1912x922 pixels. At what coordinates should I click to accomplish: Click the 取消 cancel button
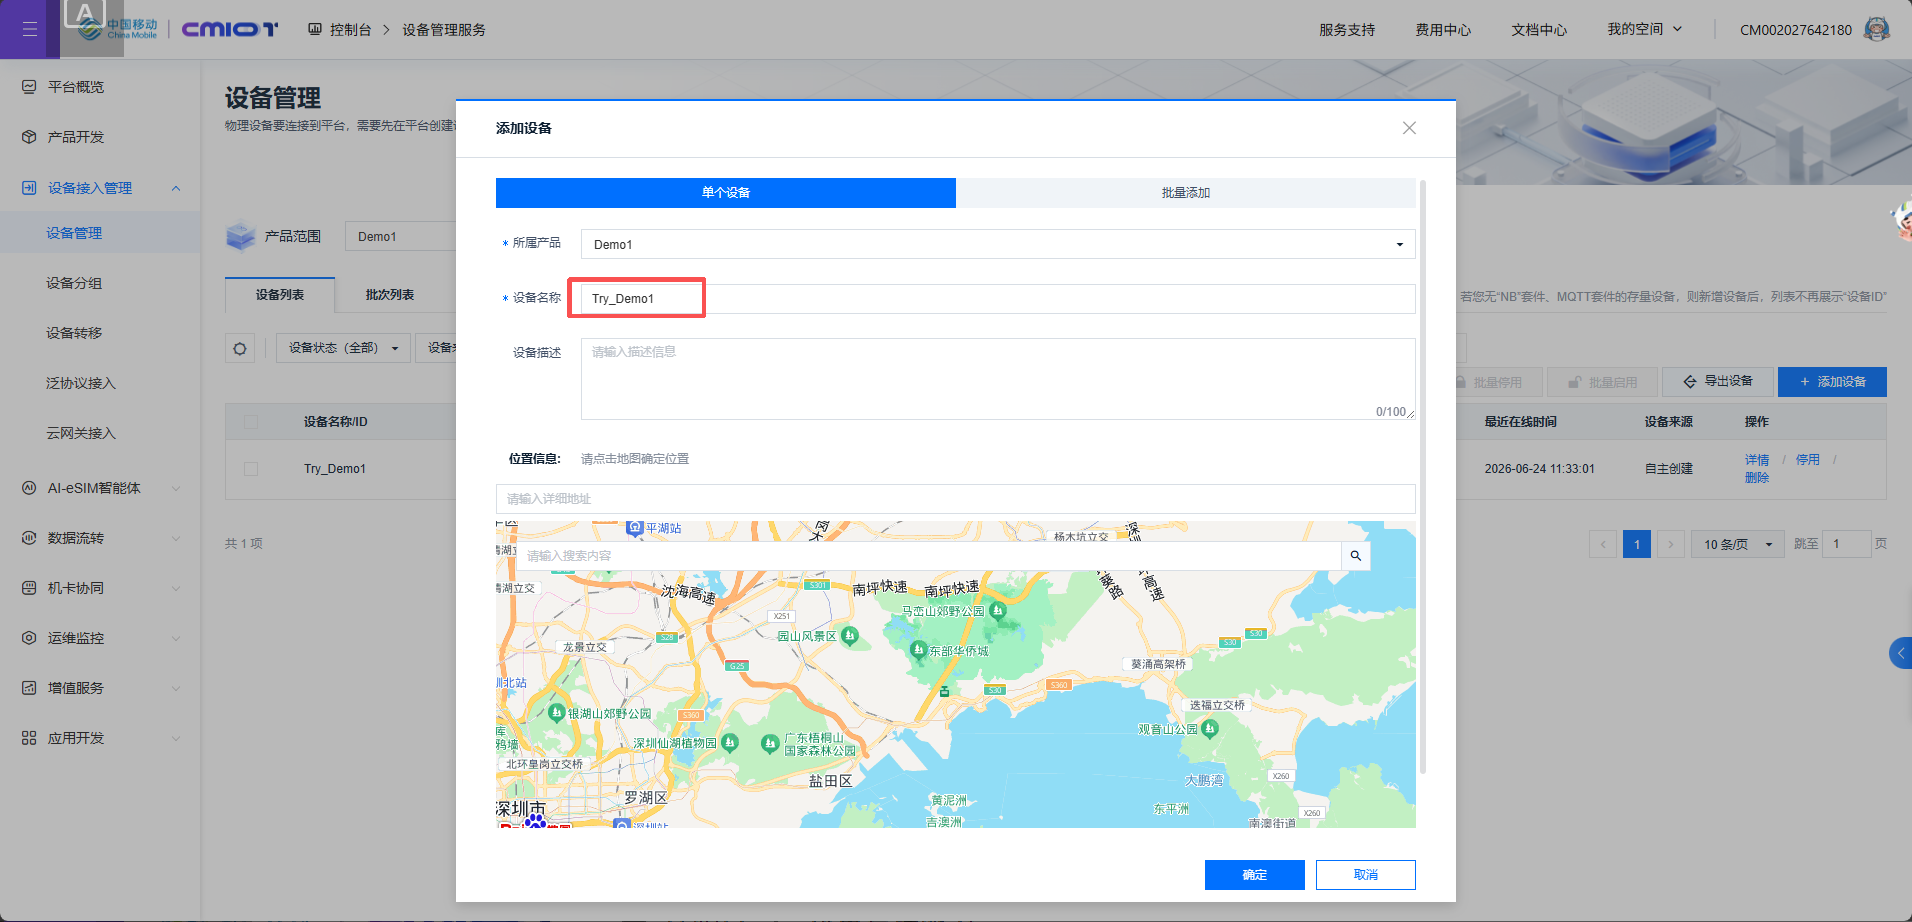click(x=1366, y=875)
